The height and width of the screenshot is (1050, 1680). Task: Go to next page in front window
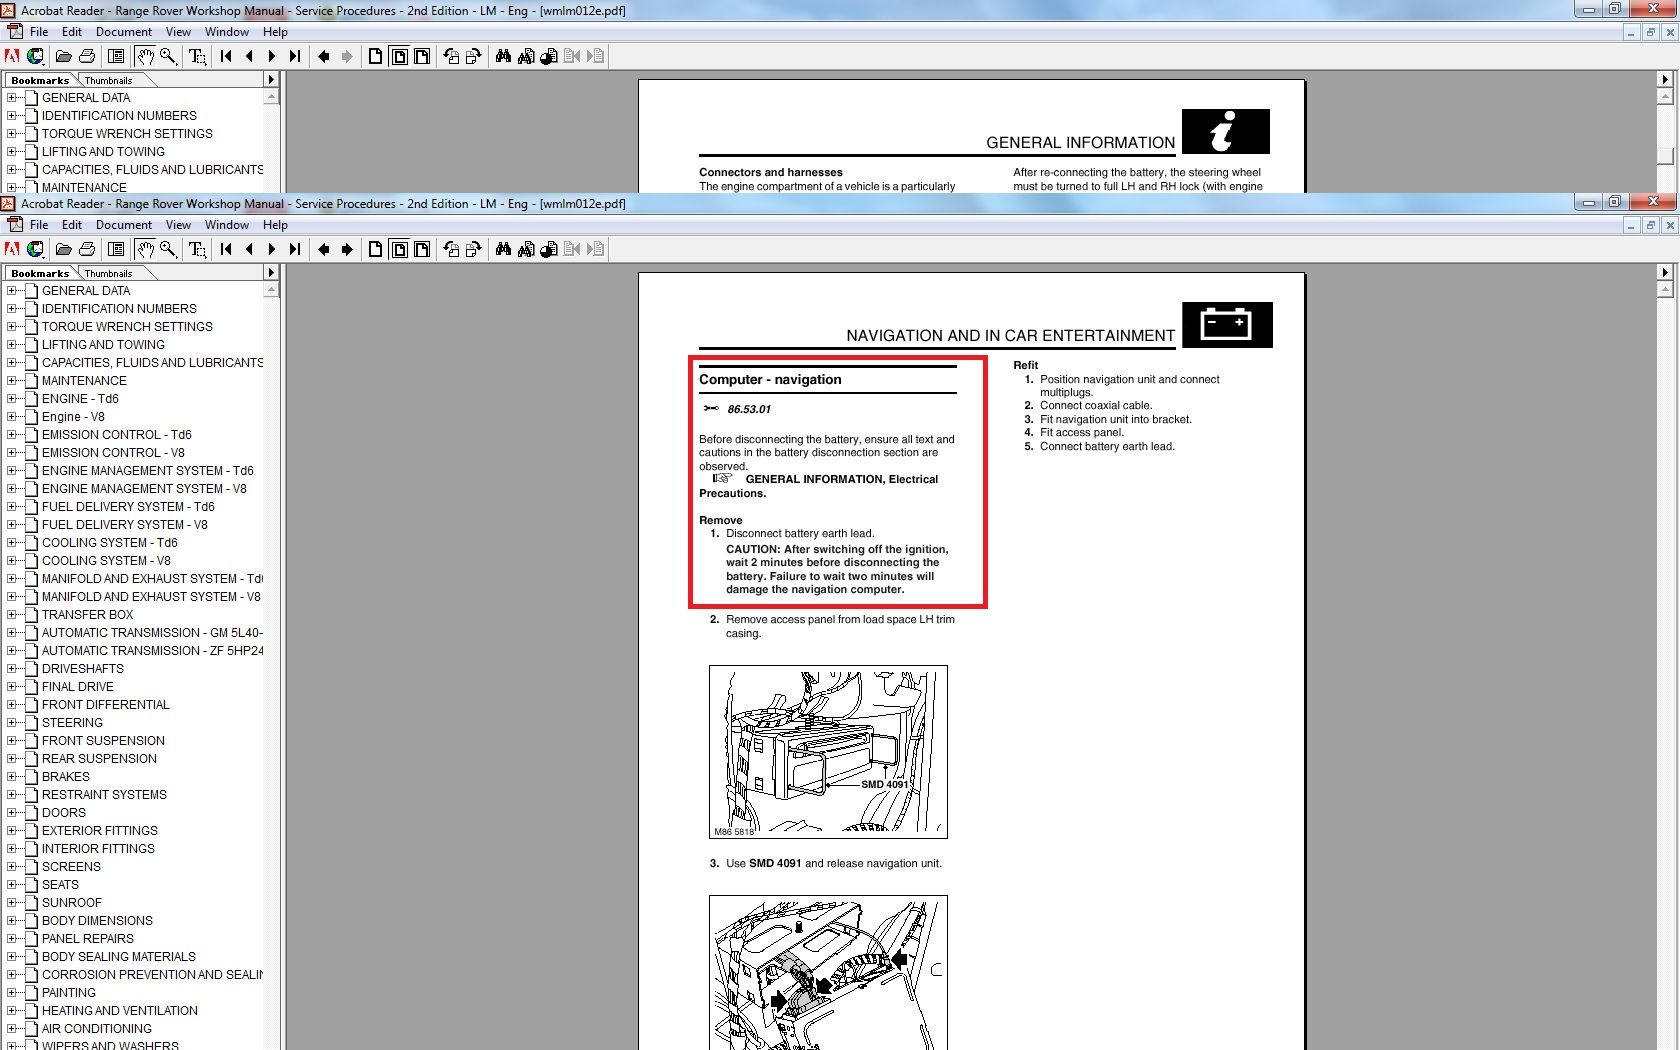272,249
